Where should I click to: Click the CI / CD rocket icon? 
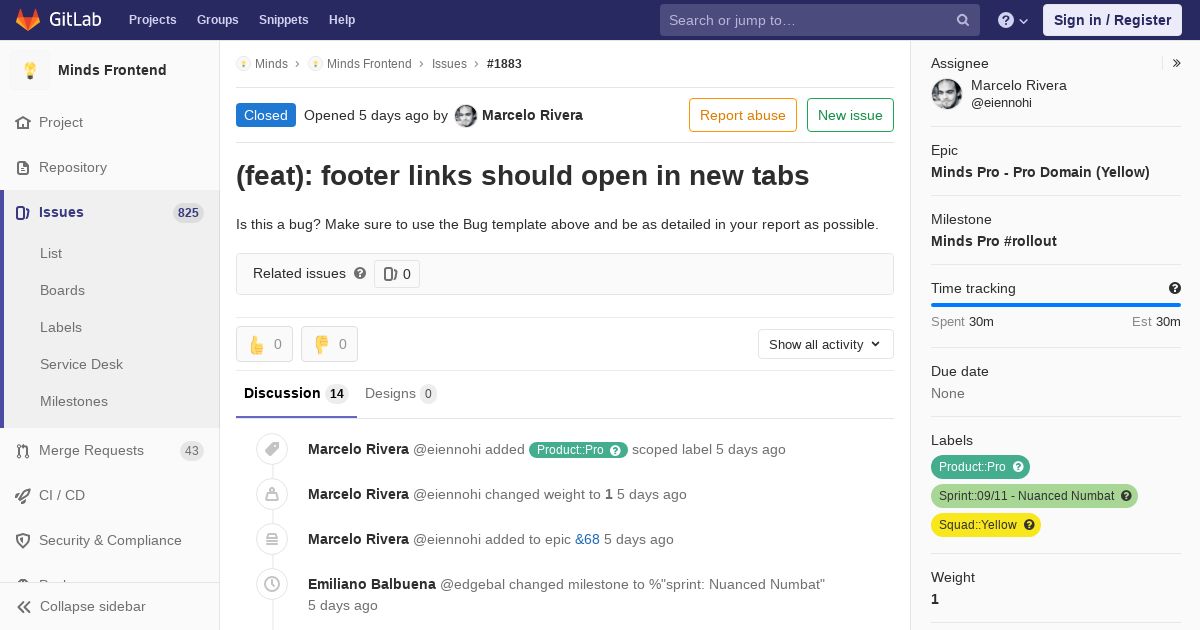click(x=23, y=496)
